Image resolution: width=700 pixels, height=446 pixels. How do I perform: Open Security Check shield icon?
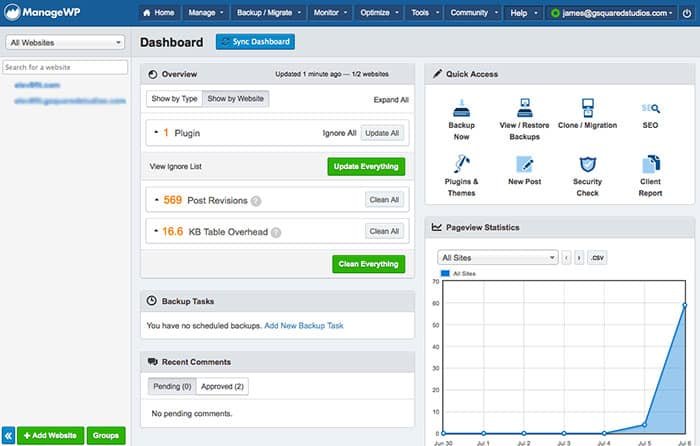(x=588, y=164)
